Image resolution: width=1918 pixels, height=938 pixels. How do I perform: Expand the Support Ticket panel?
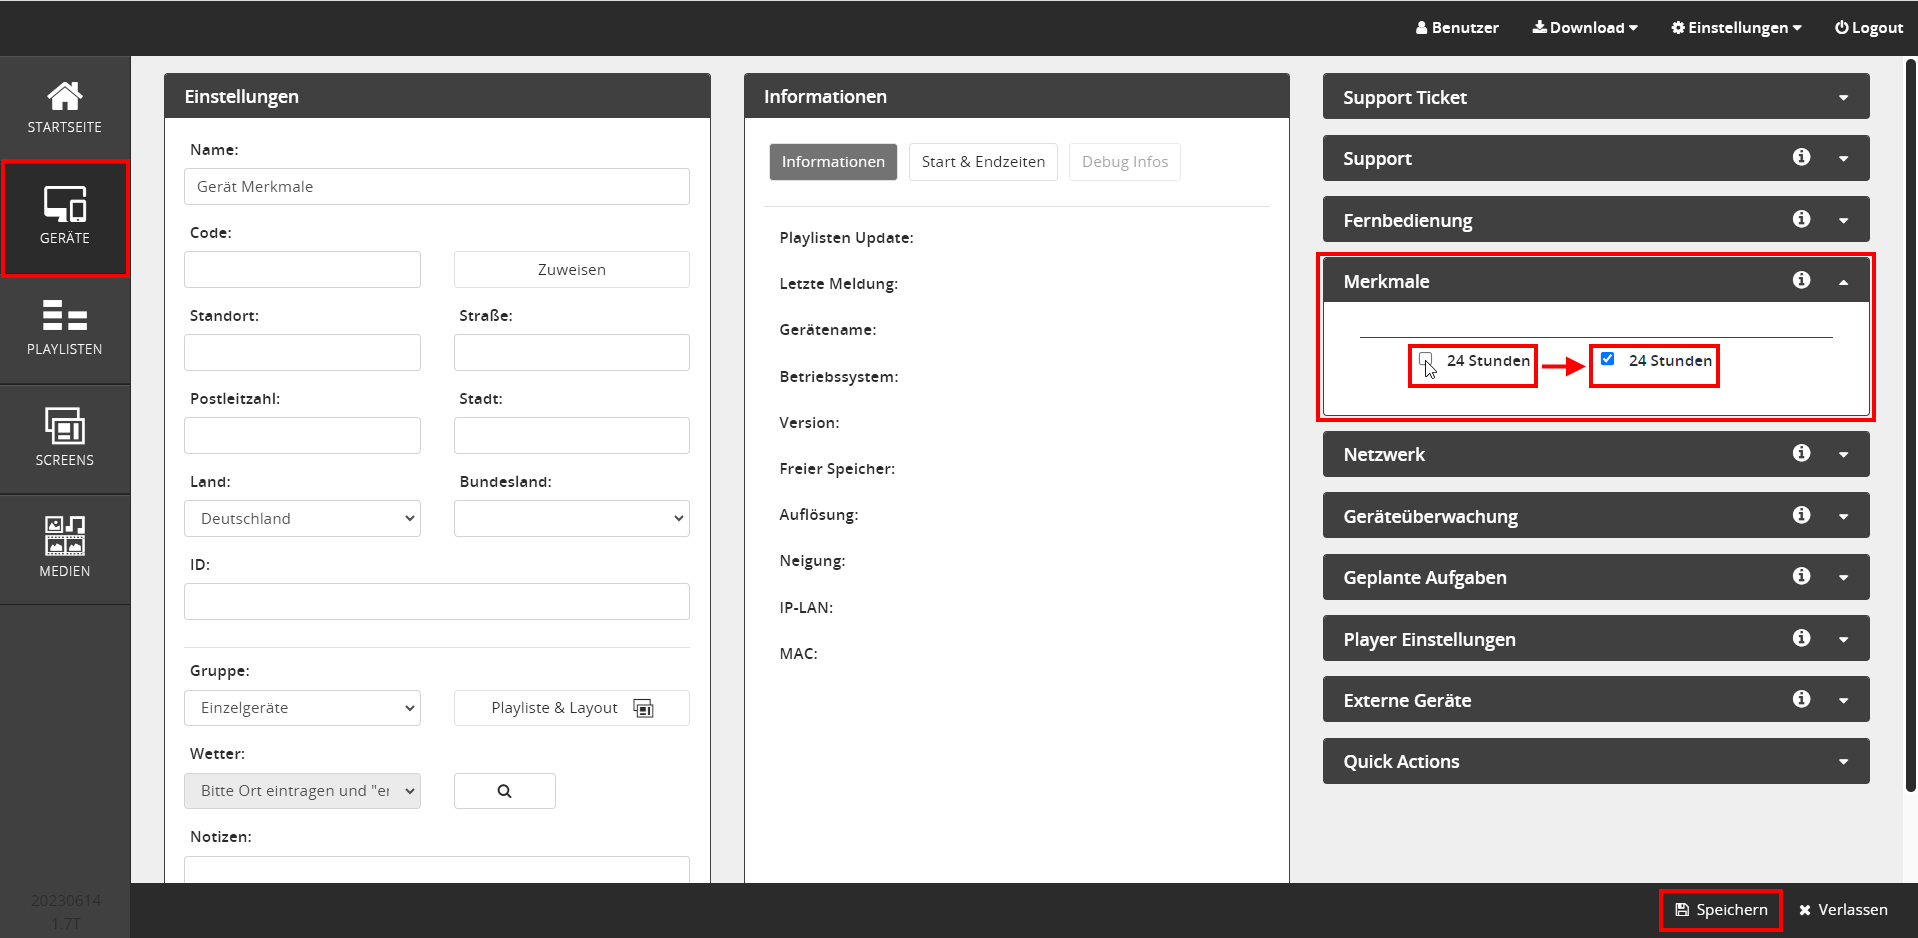[x=1842, y=97]
